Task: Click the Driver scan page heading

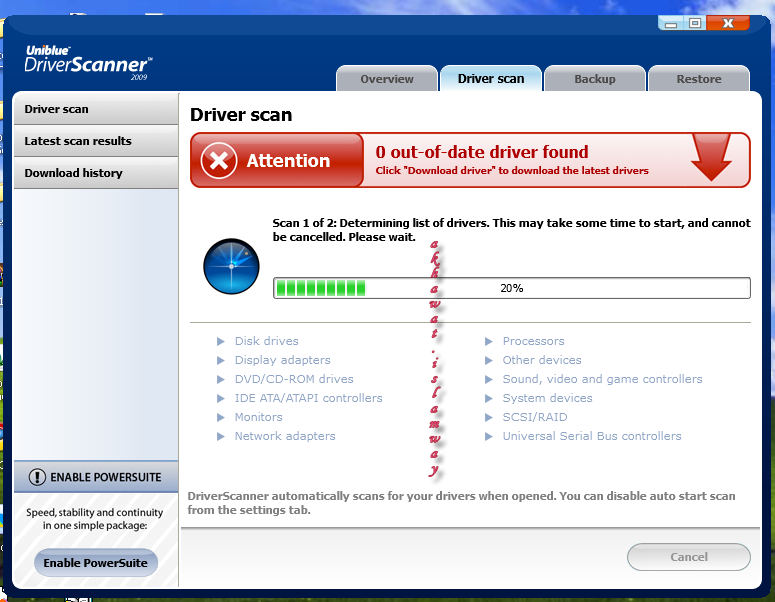Action: (241, 115)
